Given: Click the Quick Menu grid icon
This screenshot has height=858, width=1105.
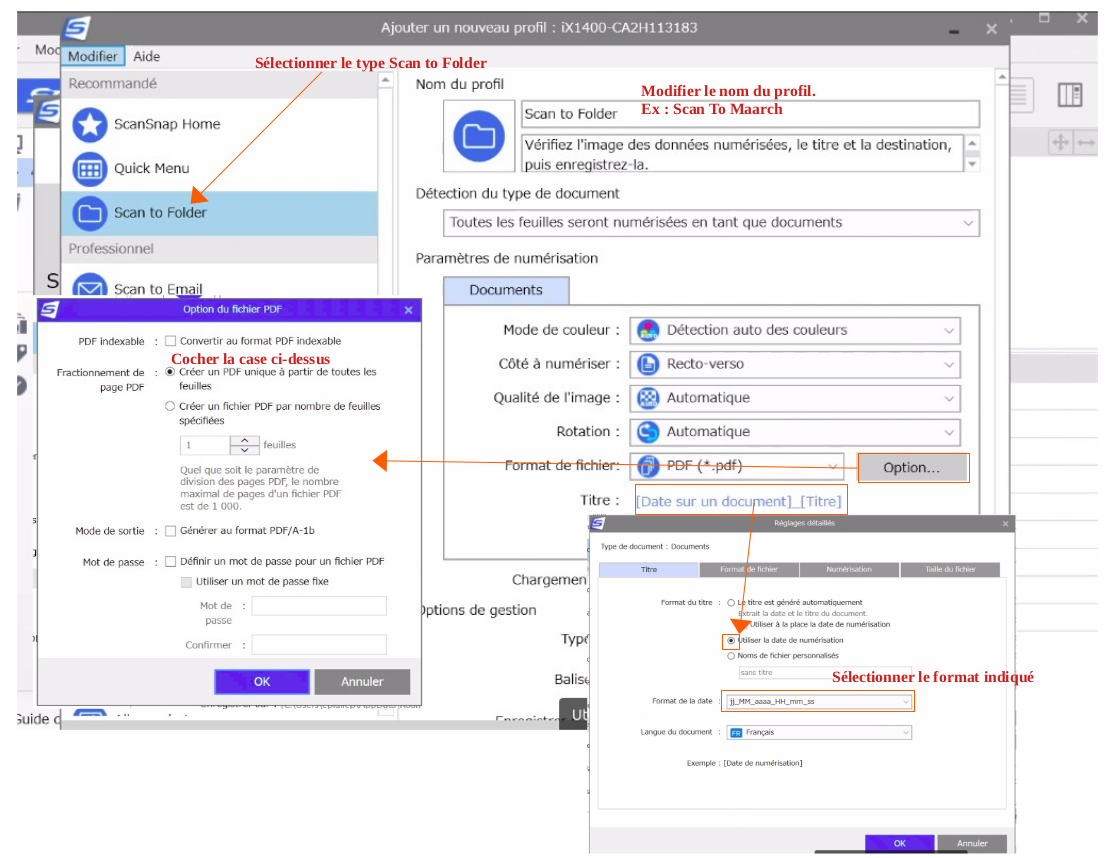Looking at the screenshot, I should [x=90, y=168].
